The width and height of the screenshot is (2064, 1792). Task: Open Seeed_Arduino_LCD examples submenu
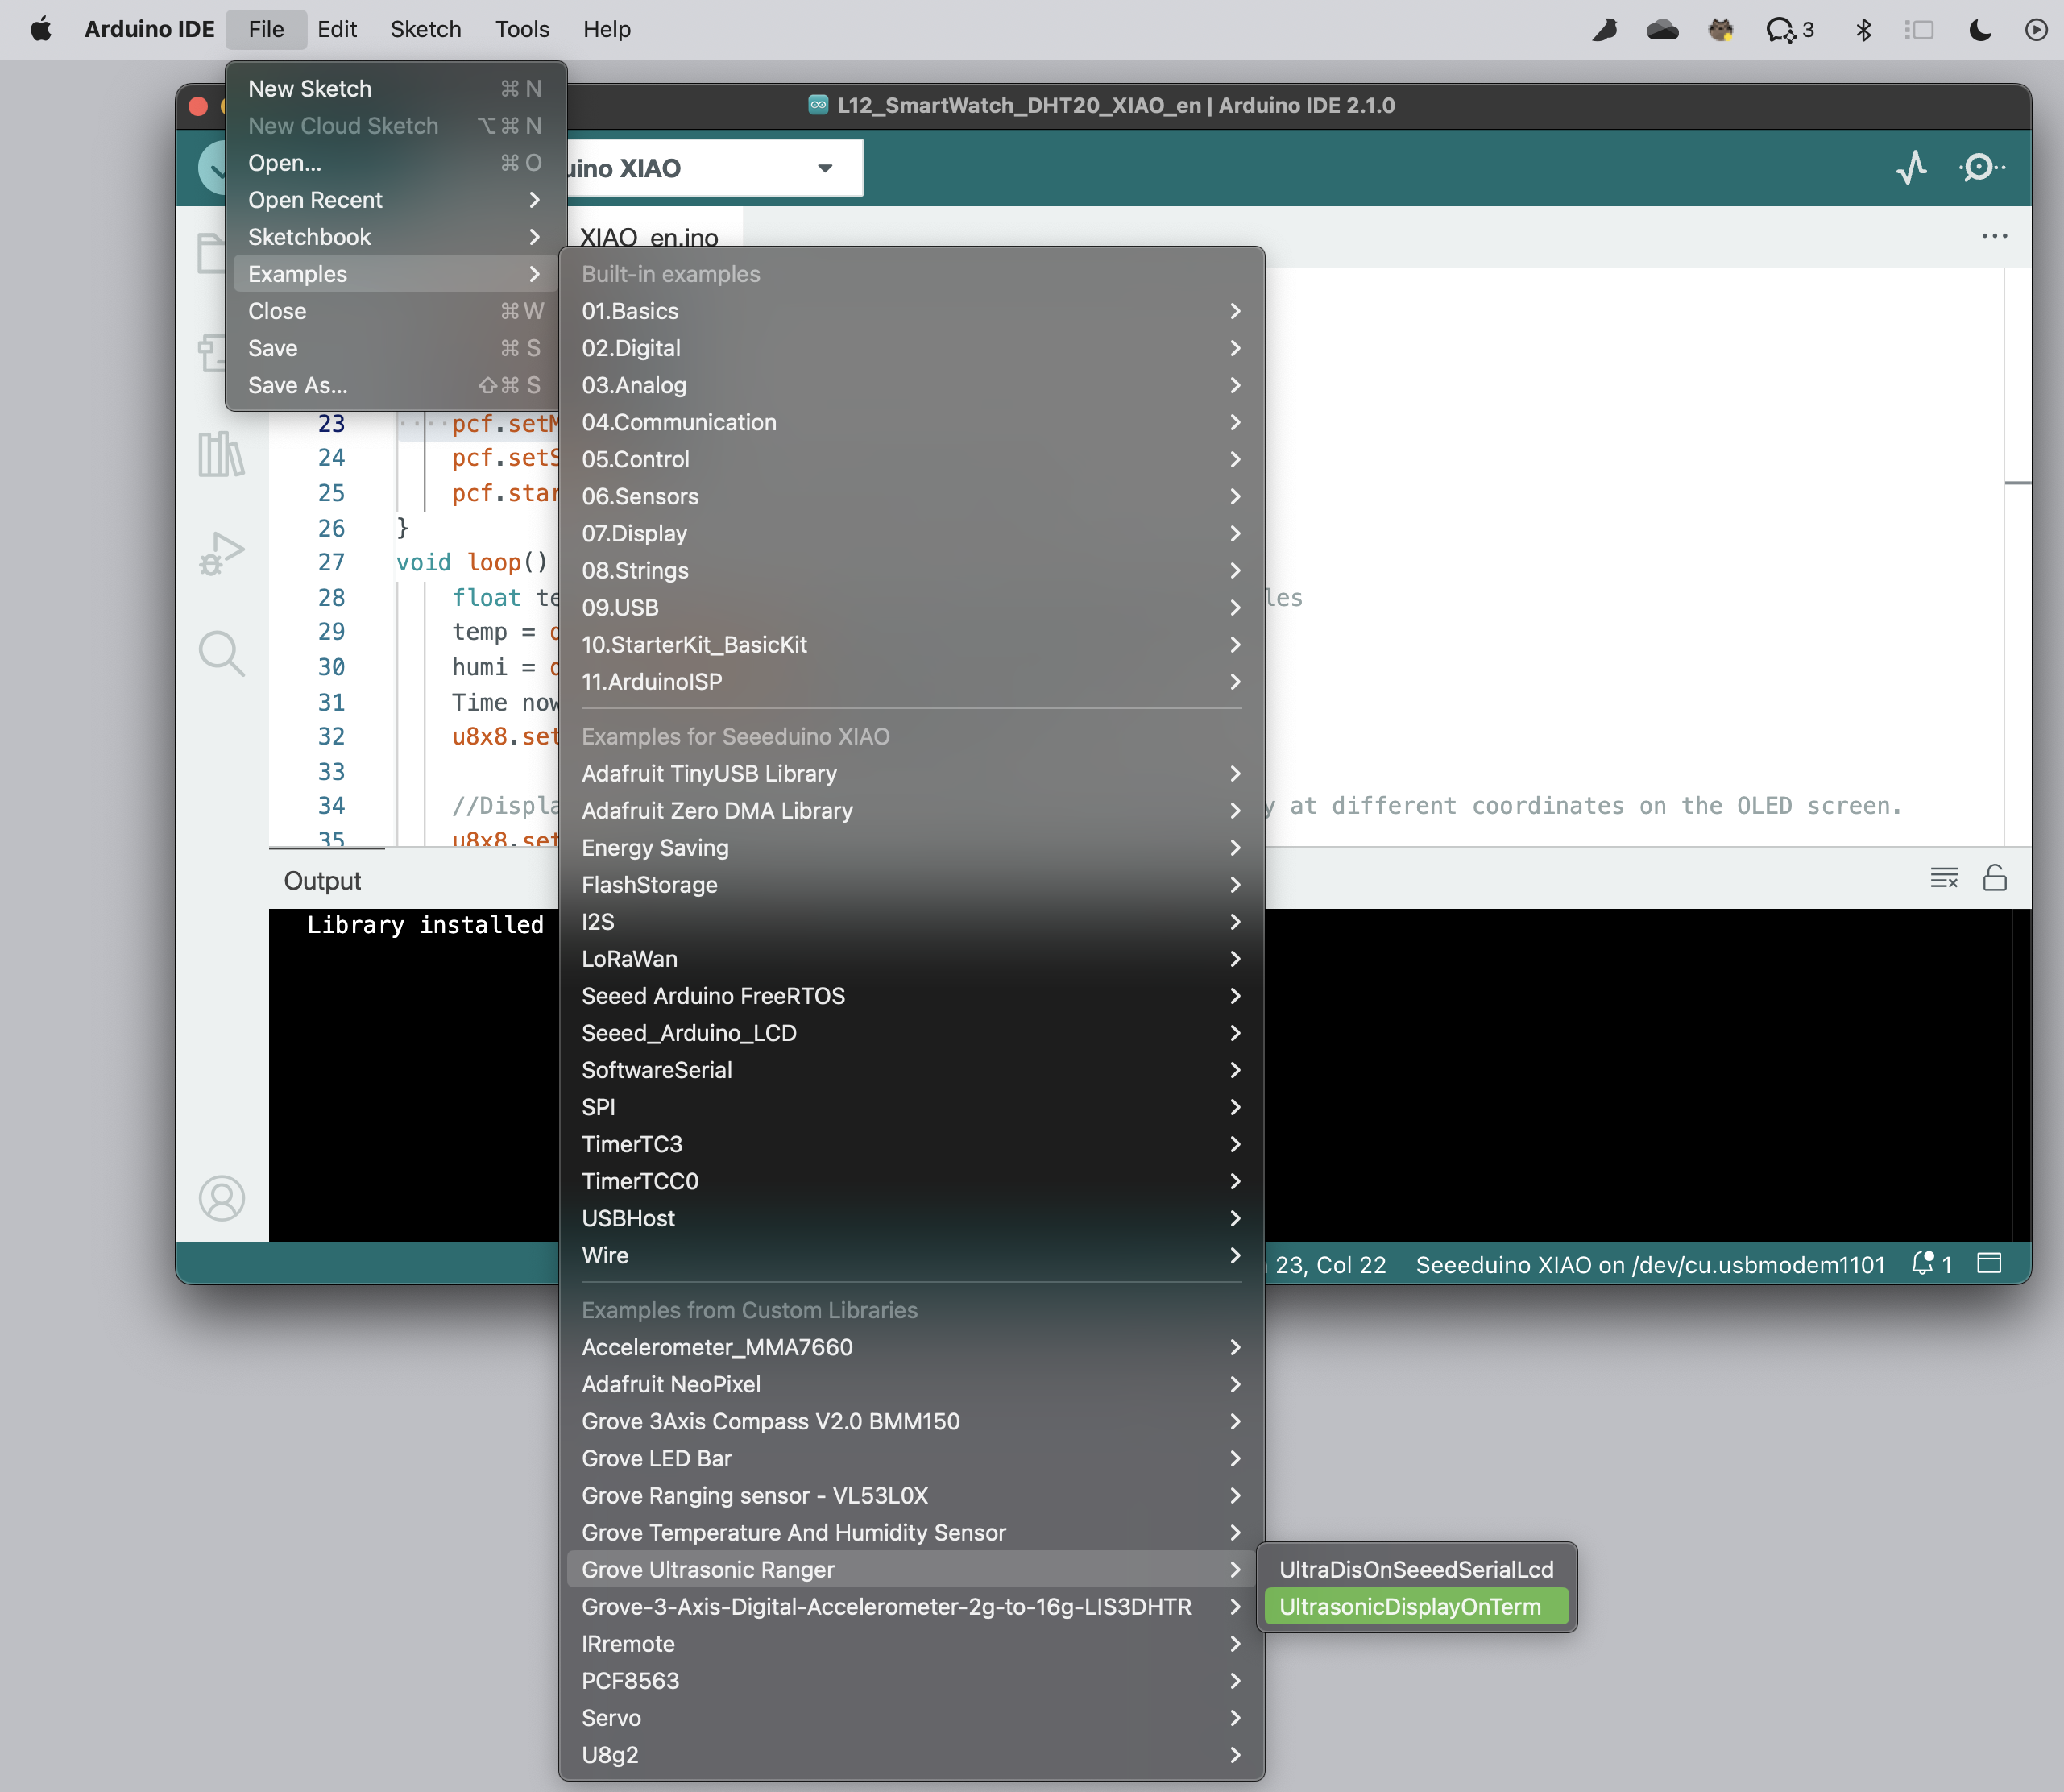pyautogui.click(x=911, y=1032)
